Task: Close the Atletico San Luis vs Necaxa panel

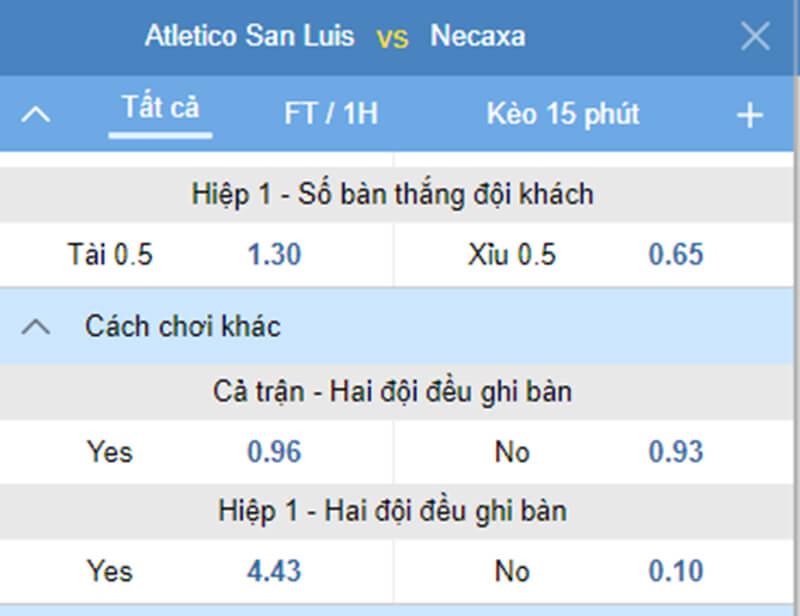Action: 755,37
